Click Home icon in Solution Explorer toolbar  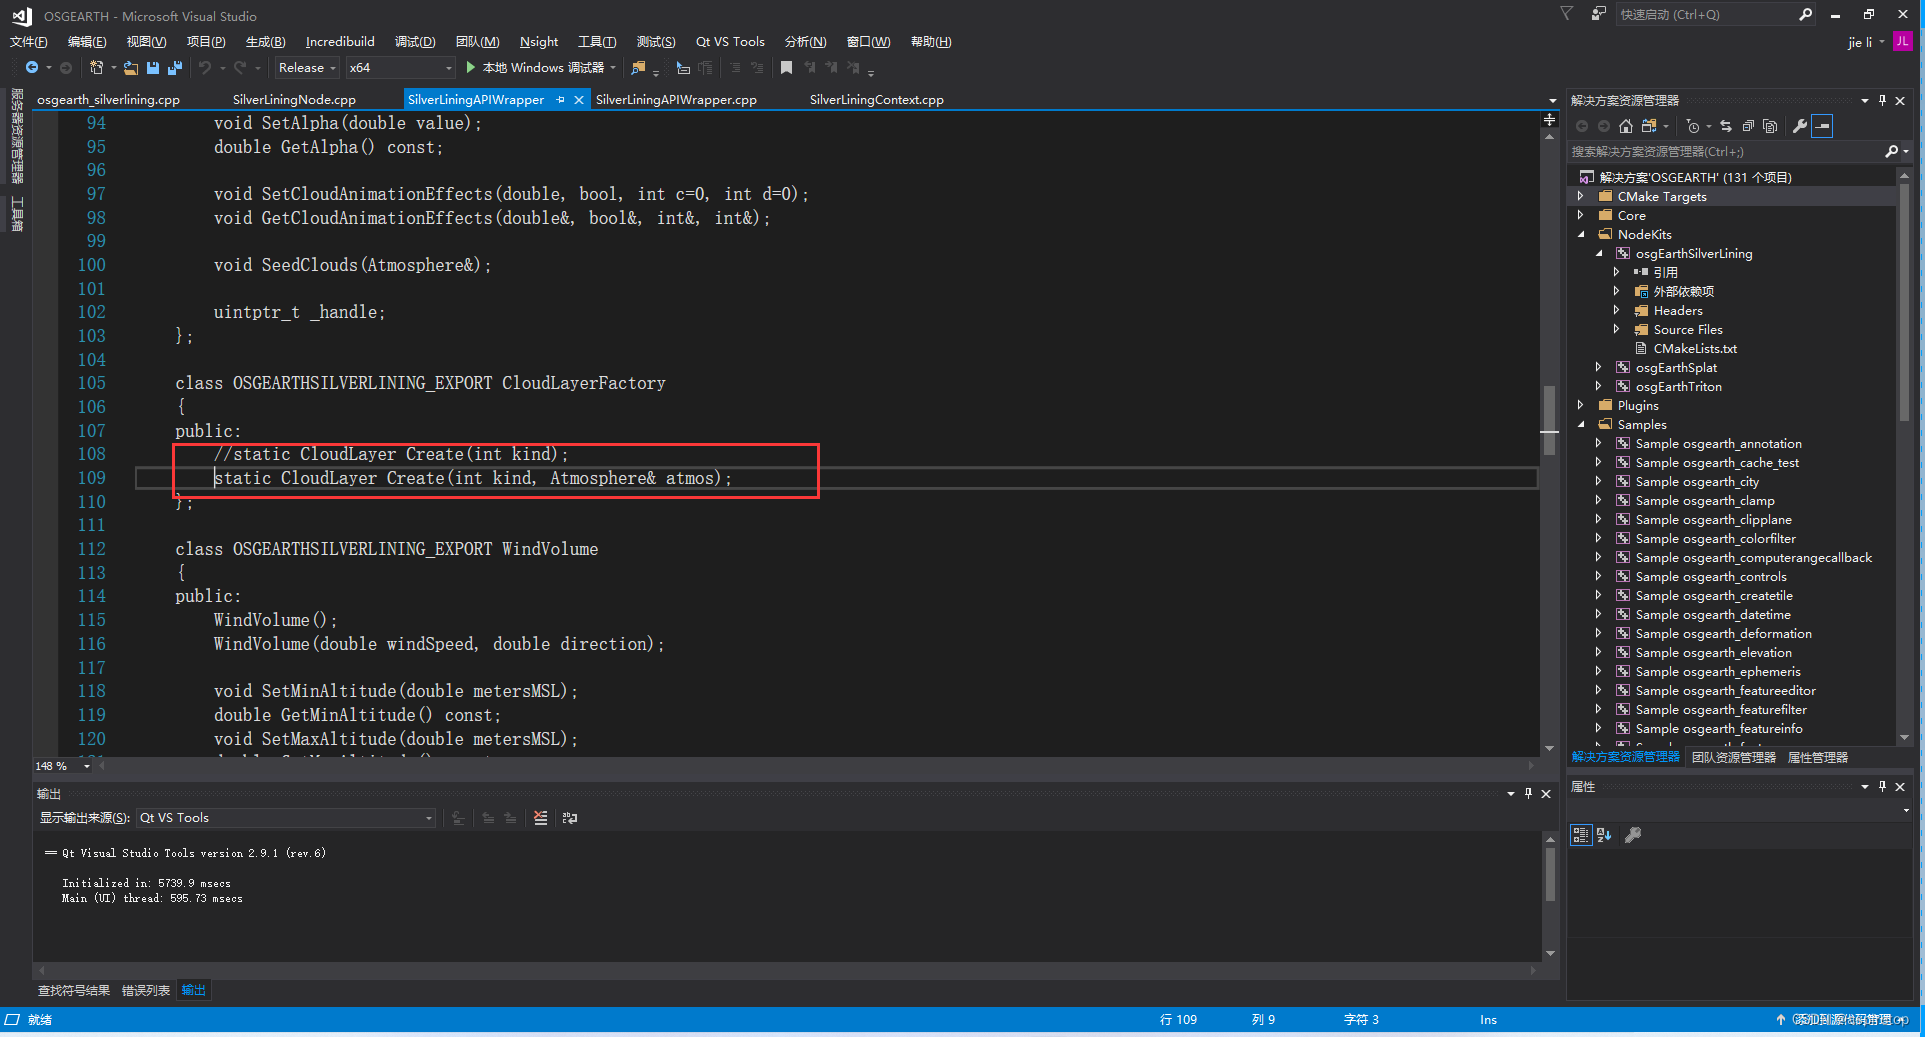coord(1625,126)
